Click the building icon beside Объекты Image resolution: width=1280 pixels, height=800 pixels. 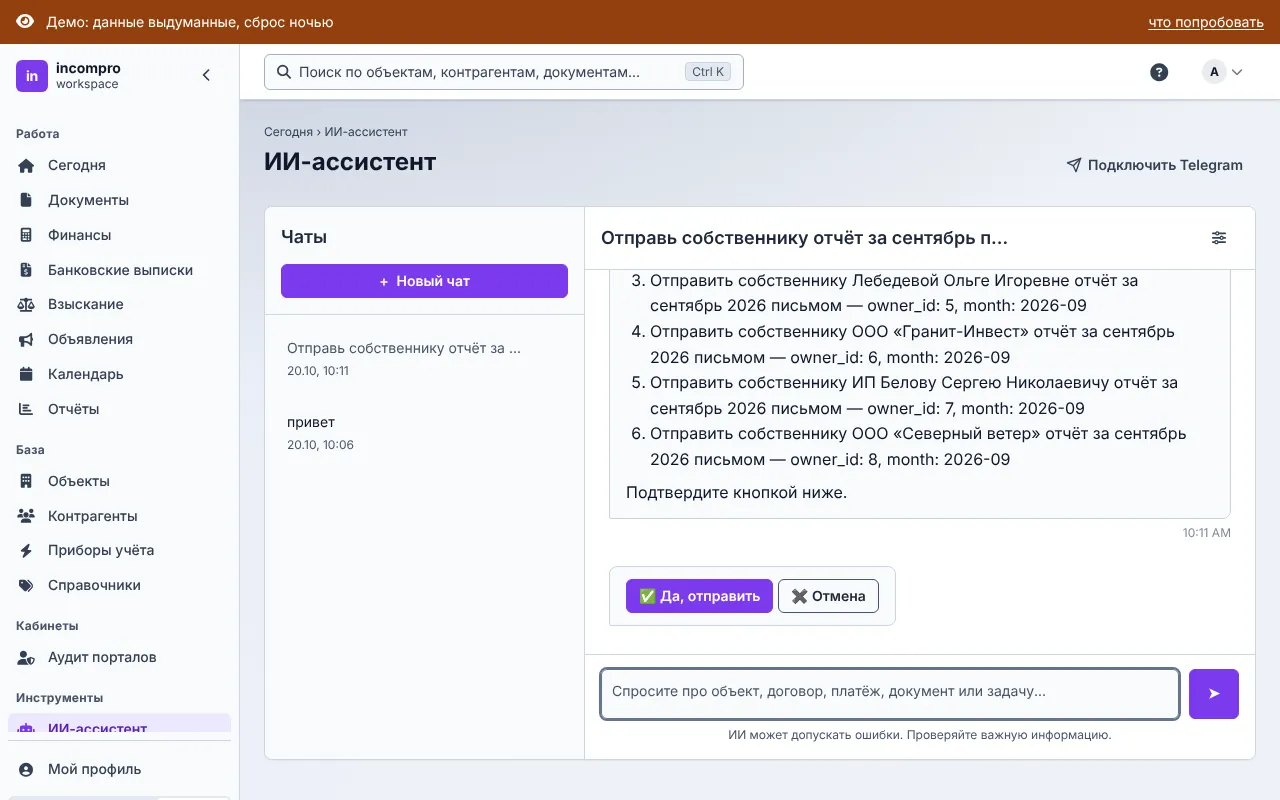pos(27,481)
